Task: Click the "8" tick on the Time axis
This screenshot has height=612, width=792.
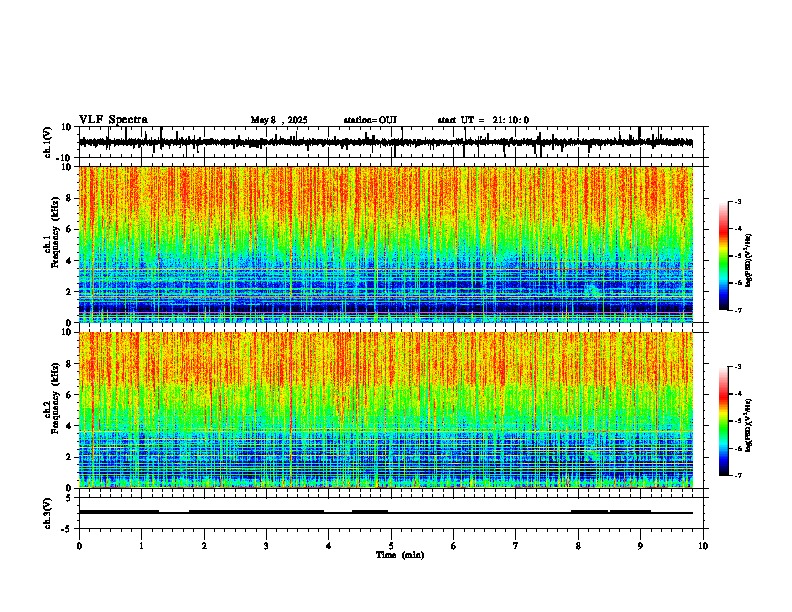Action: point(578,546)
